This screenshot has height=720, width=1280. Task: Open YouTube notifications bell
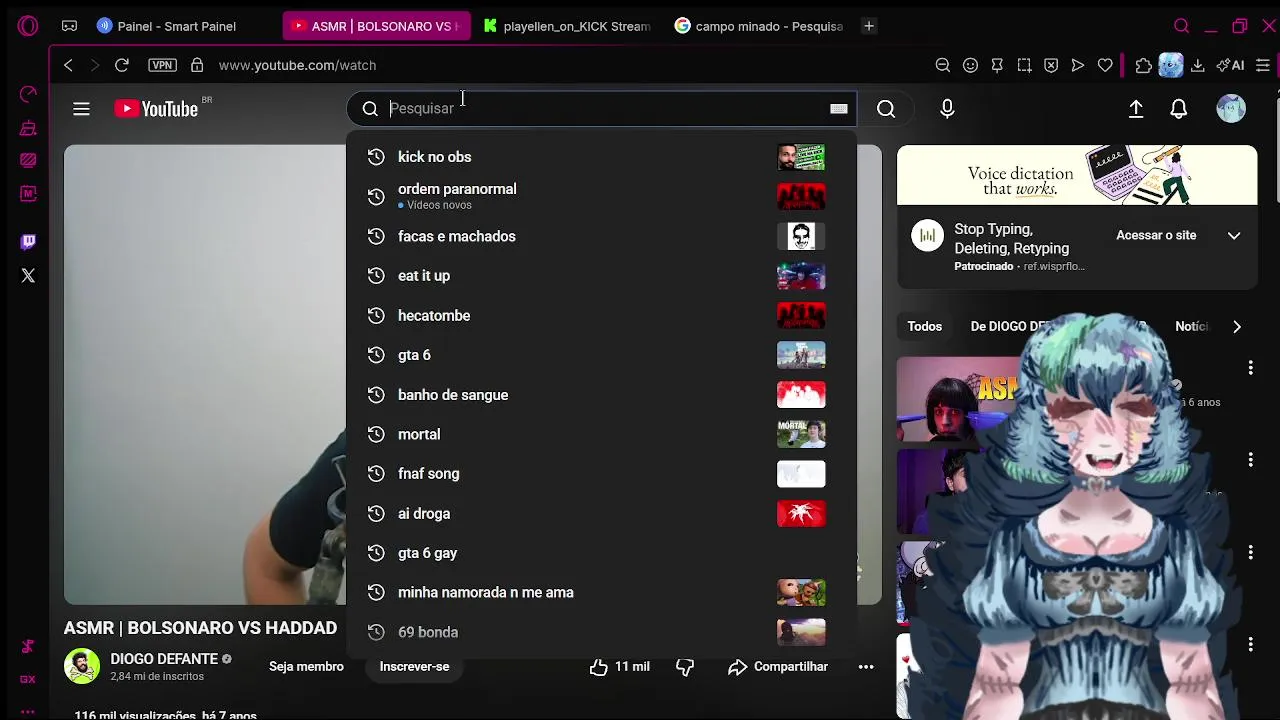[x=1179, y=109]
